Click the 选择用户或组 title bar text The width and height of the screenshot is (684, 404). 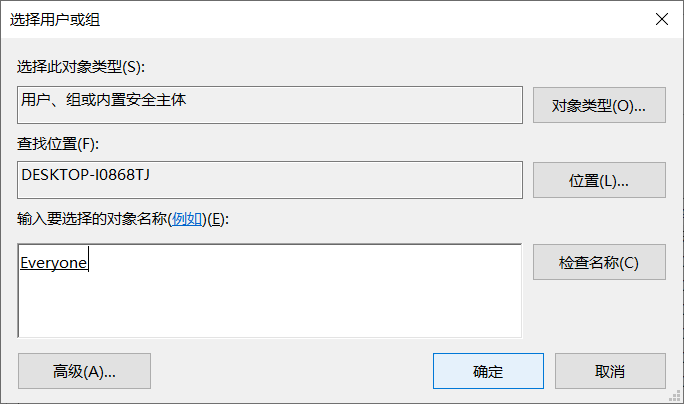coord(55,19)
